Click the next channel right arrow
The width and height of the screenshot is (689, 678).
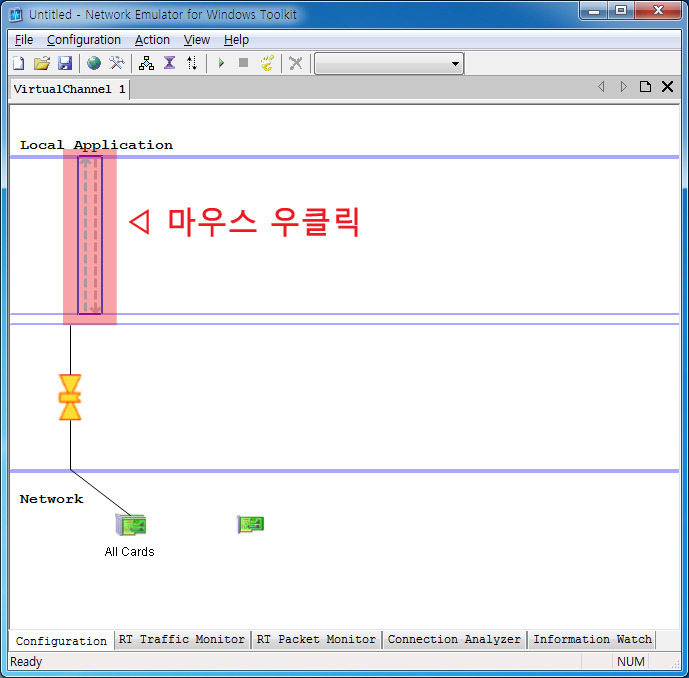[624, 87]
